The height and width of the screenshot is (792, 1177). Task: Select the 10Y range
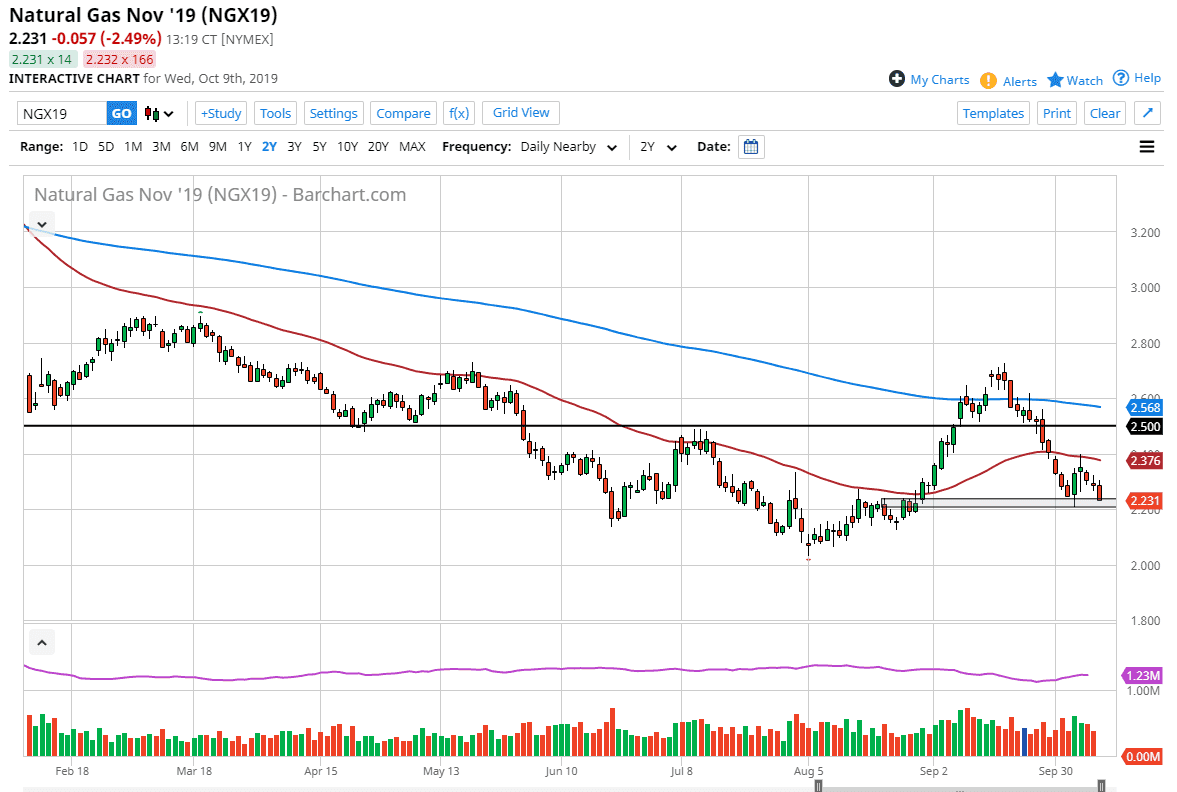(347, 146)
